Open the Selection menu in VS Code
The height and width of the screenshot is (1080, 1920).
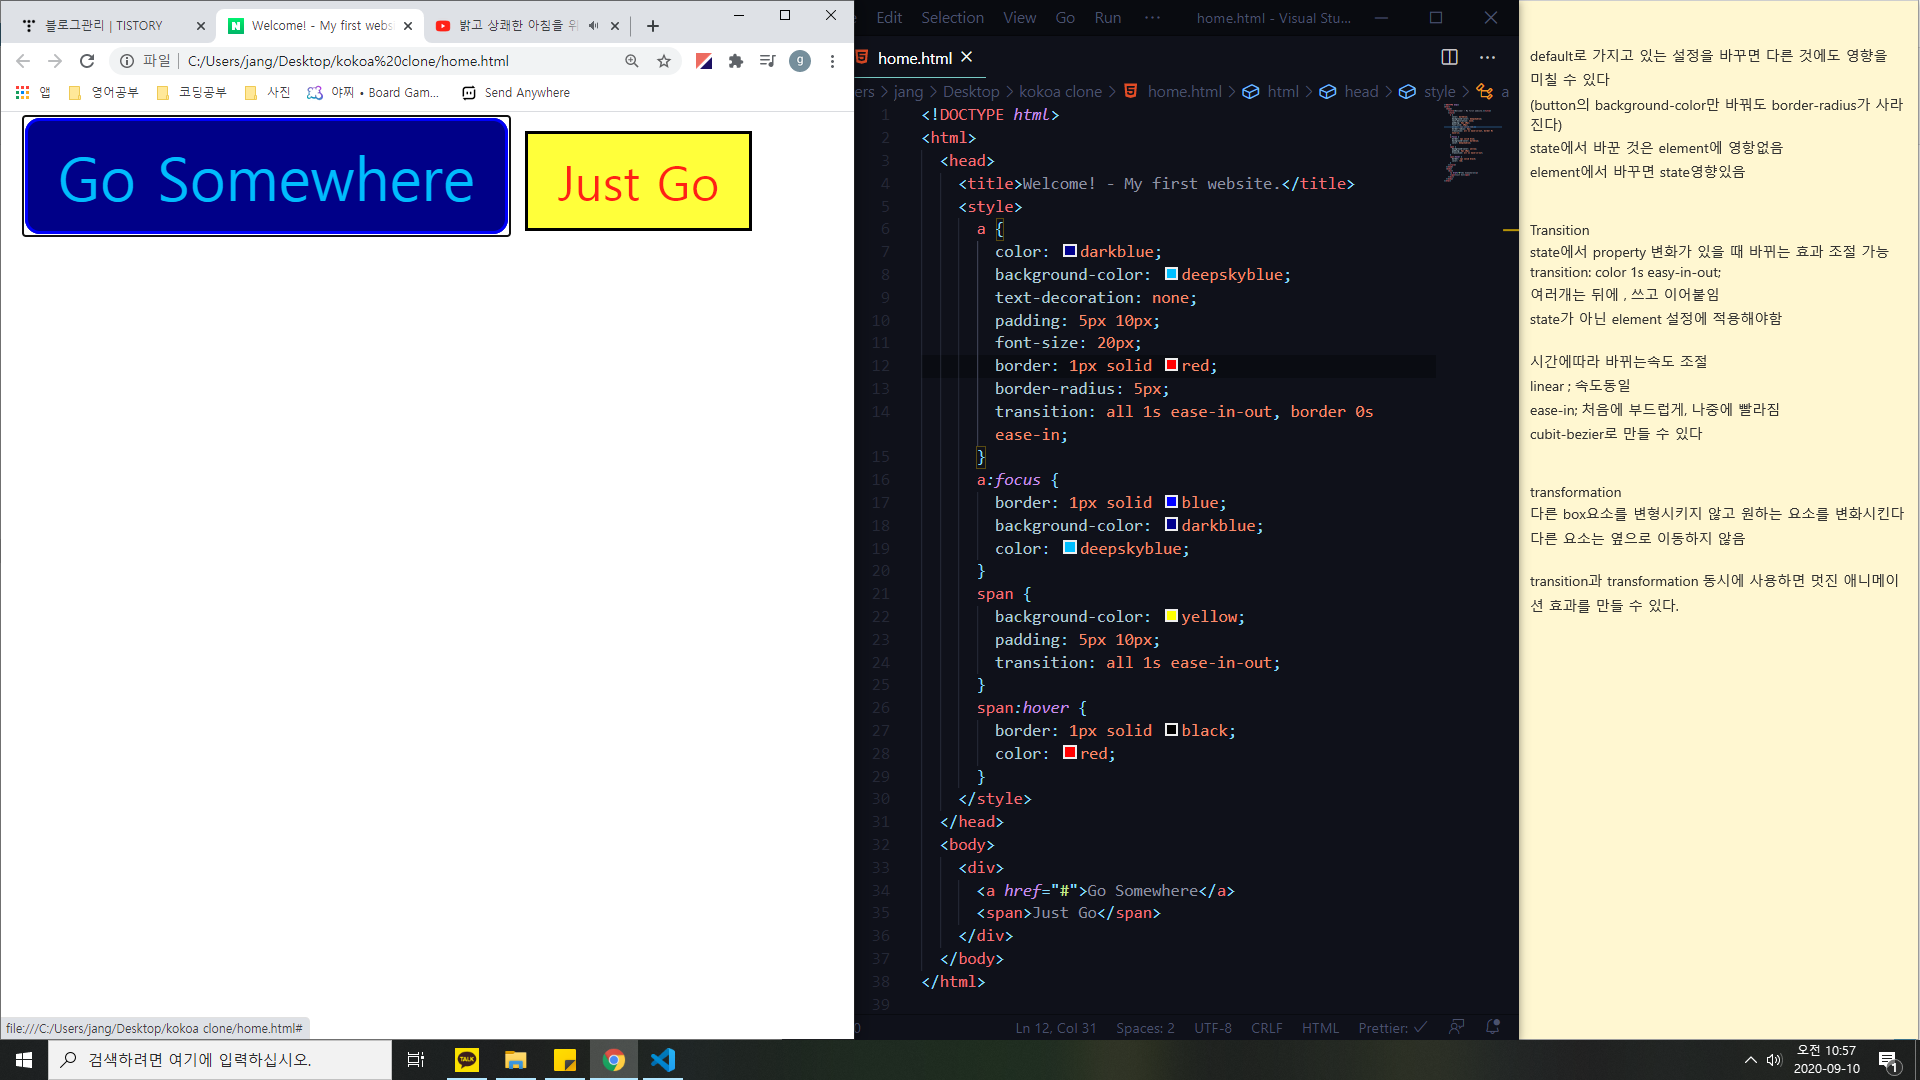pos(952,18)
